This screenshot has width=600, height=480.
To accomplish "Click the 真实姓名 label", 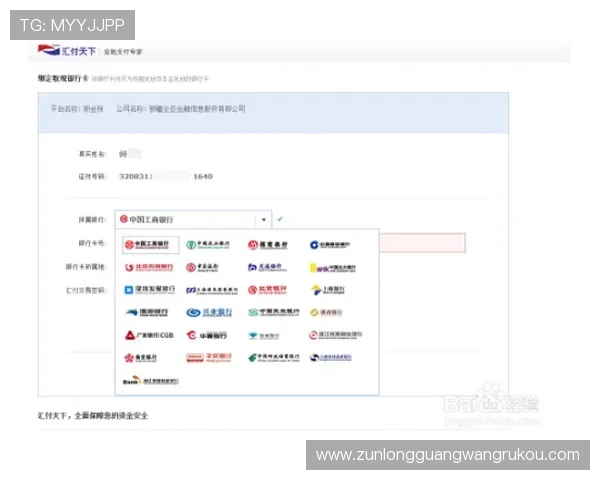I will pos(92,154).
